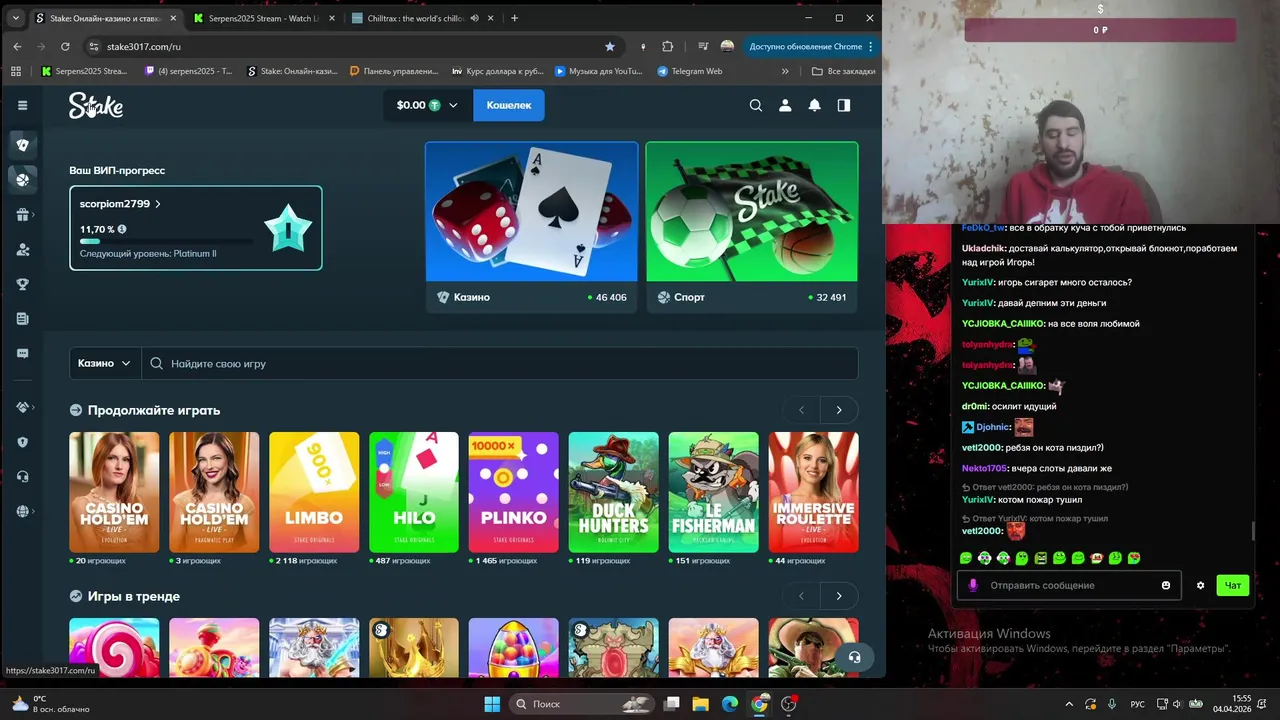This screenshot has height=720, width=1280.
Task: Click the Отправить сообщение chat input
Action: click(x=1070, y=585)
